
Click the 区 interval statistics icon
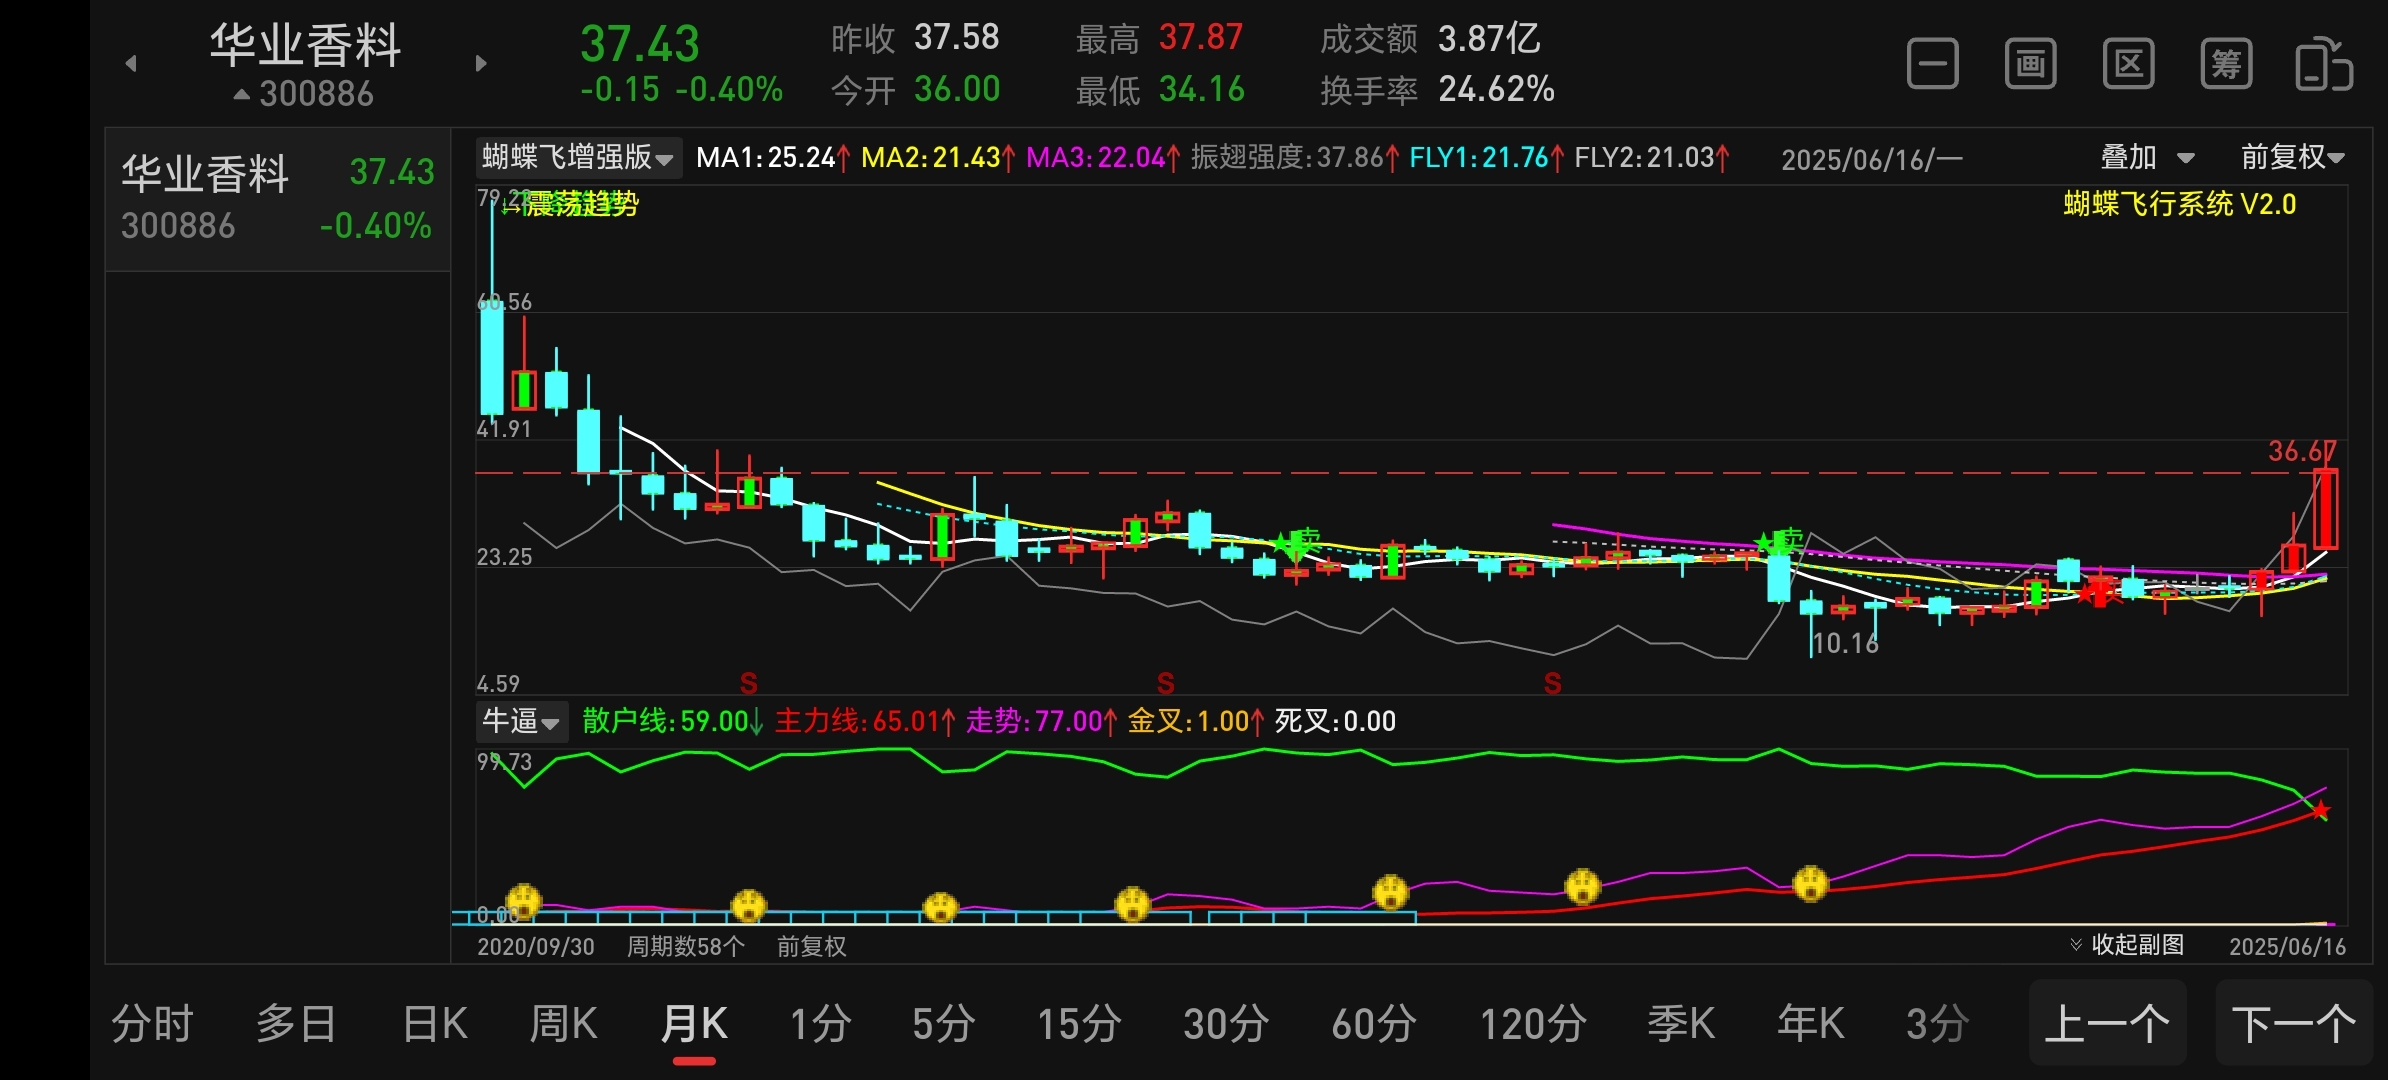pos(2128,65)
